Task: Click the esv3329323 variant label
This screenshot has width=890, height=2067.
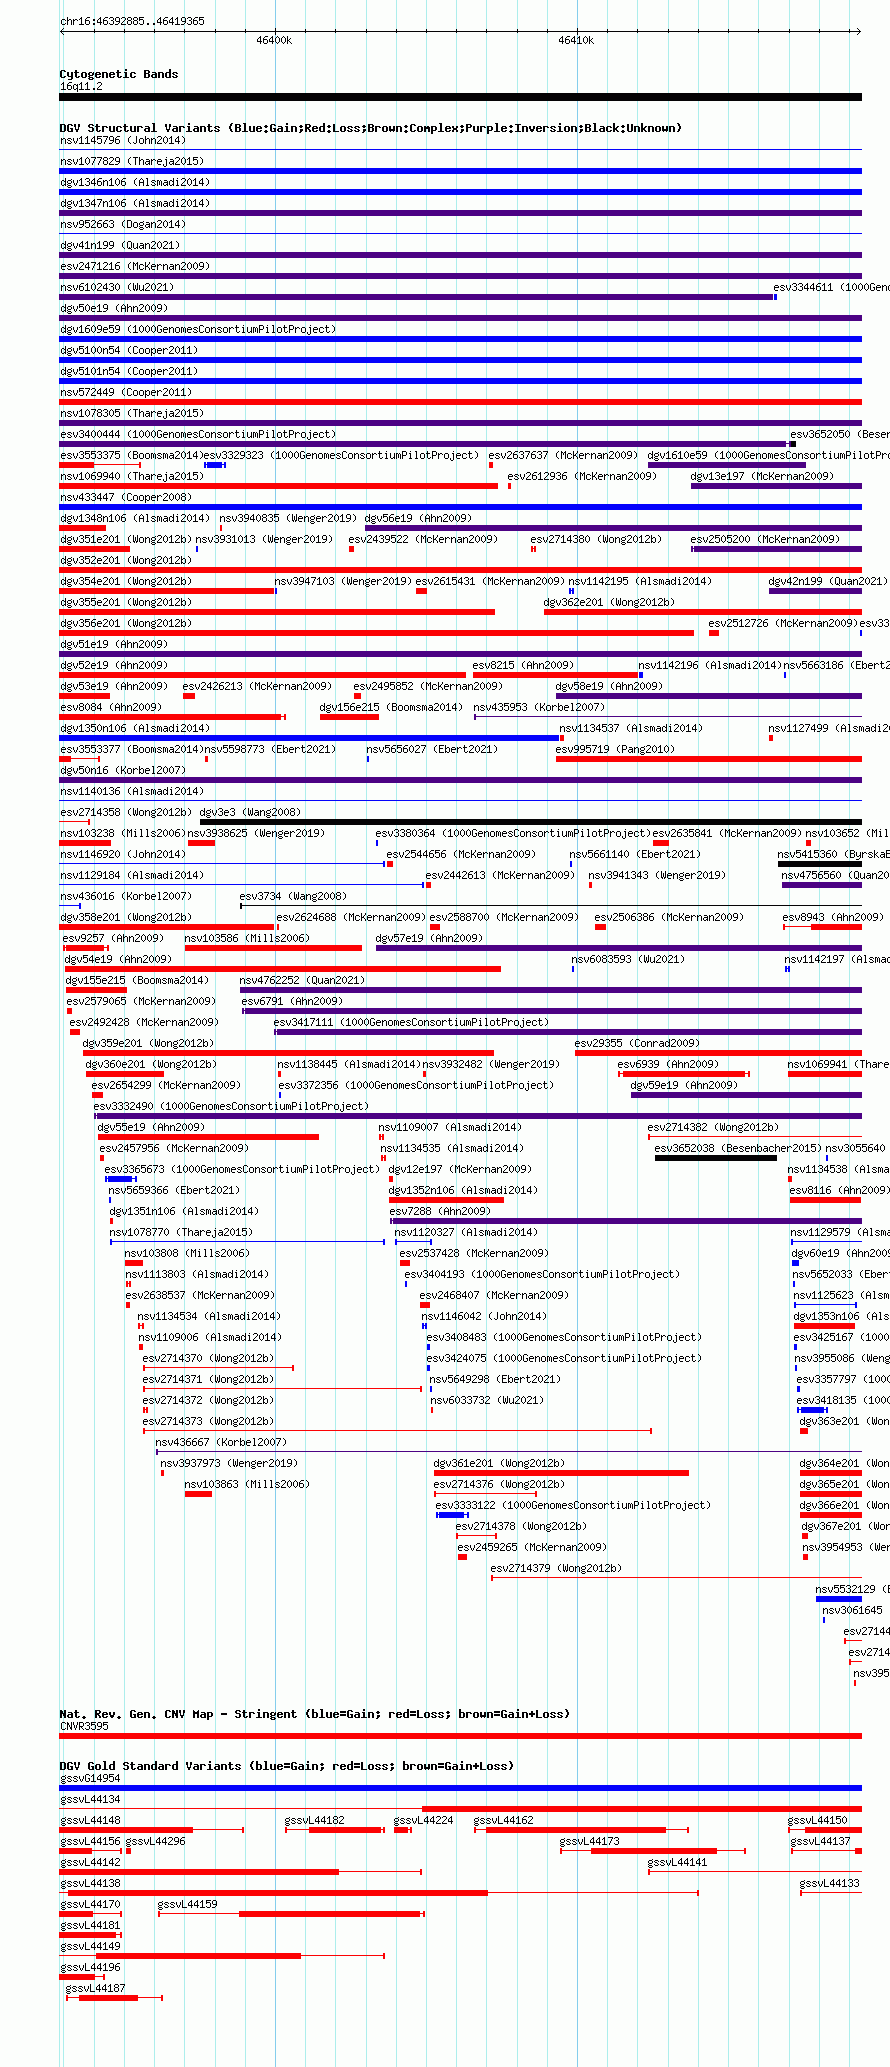Action: [341, 455]
